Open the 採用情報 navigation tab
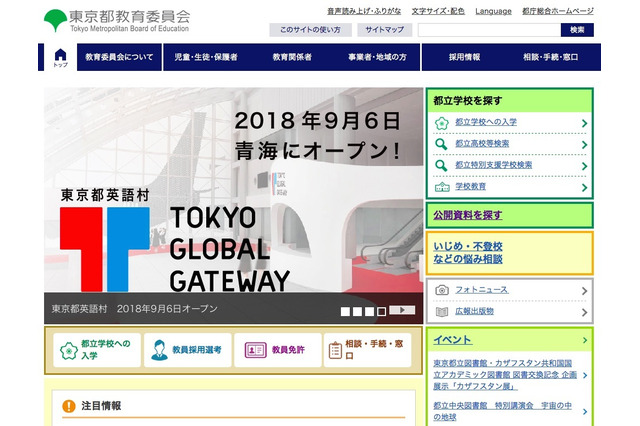 [x=464, y=57]
